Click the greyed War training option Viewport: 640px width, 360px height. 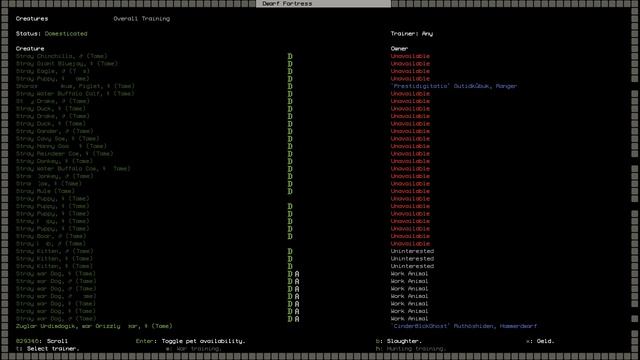pyautogui.click(x=193, y=349)
